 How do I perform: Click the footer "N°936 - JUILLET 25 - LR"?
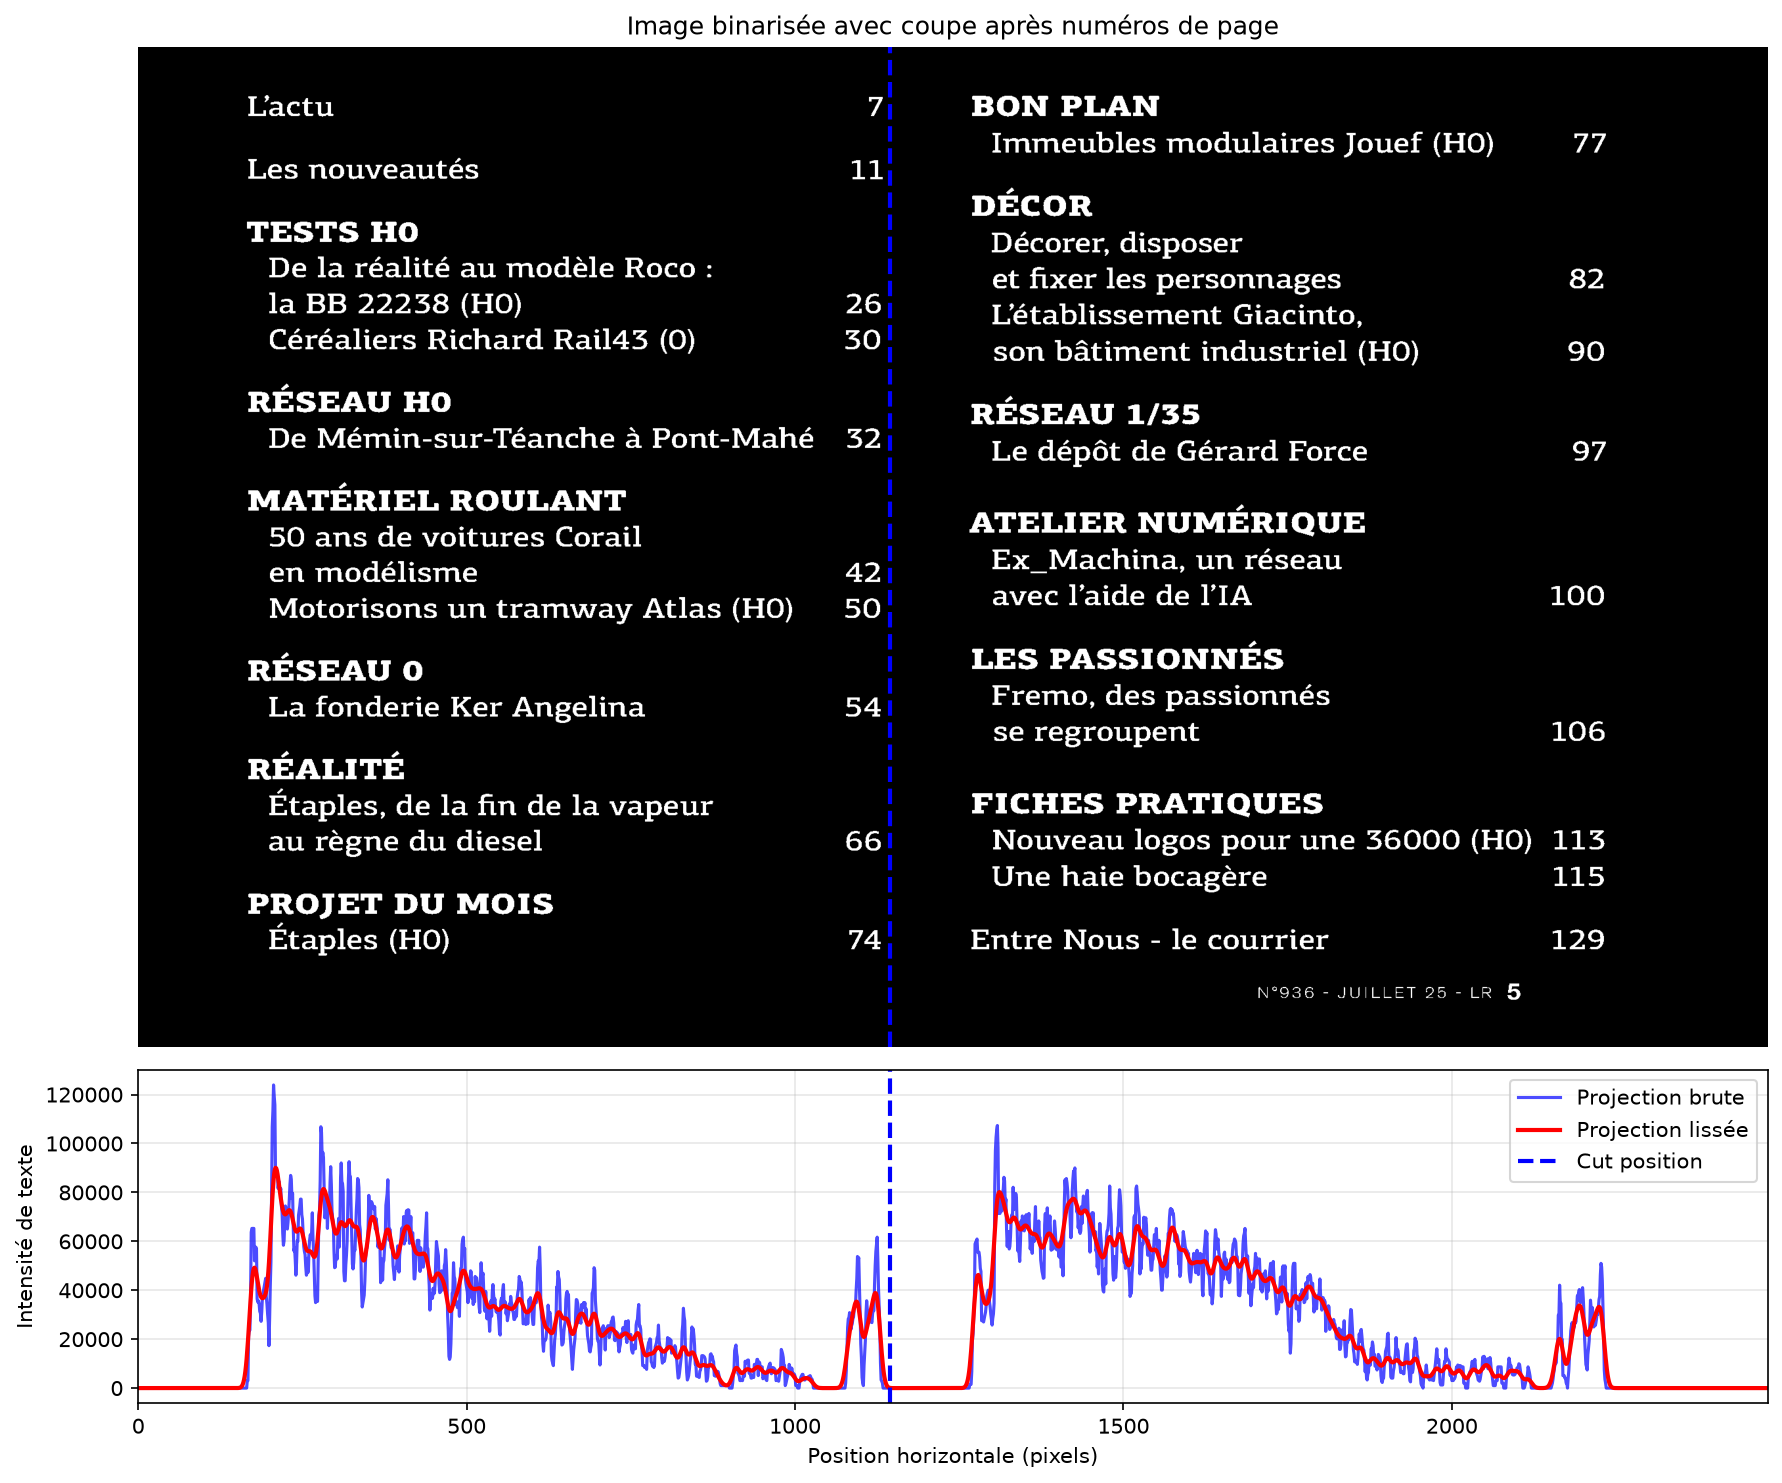pos(1375,993)
